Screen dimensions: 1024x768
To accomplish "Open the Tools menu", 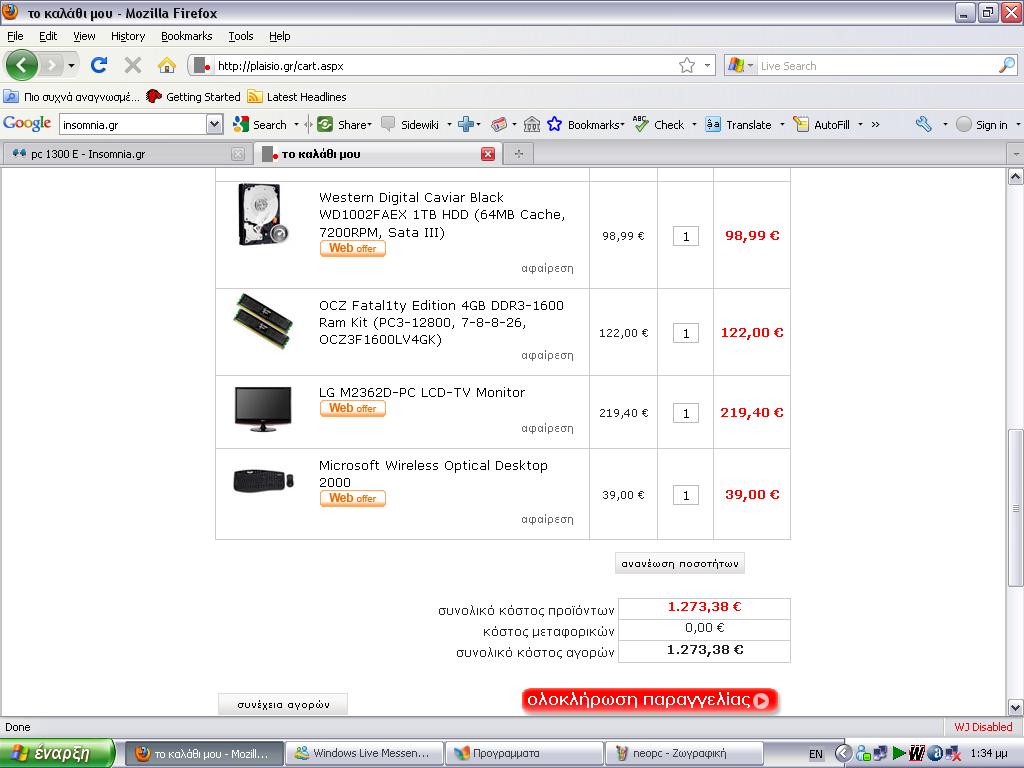I will [240, 36].
